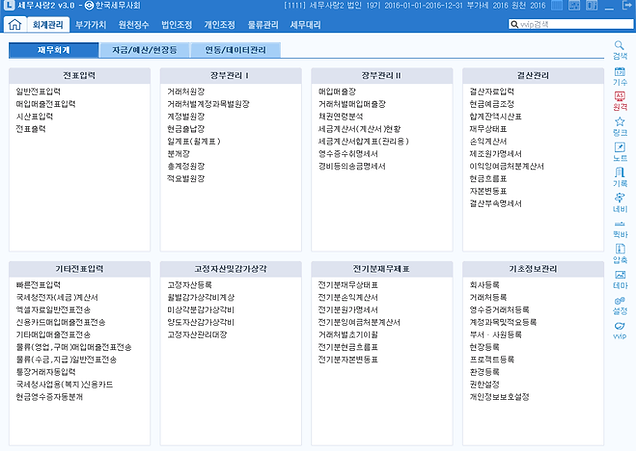Open 회사등록

pyautogui.click(x=485, y=285)
